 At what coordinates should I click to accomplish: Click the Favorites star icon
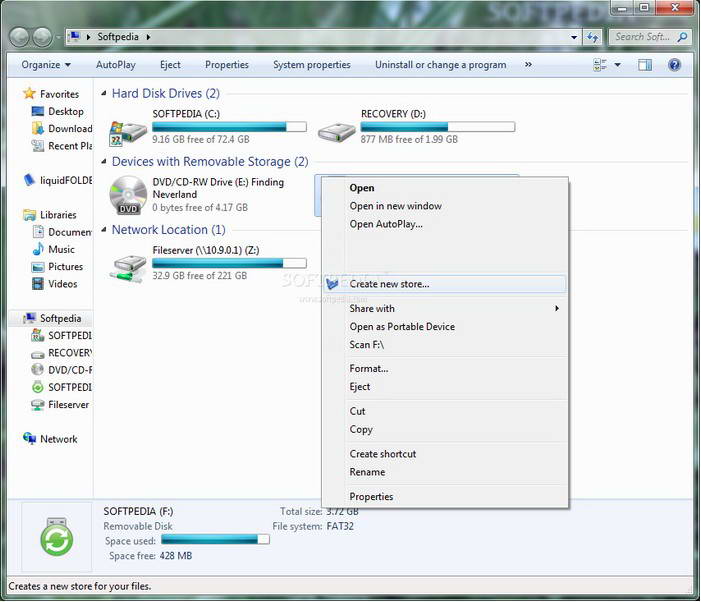point(29,93)
